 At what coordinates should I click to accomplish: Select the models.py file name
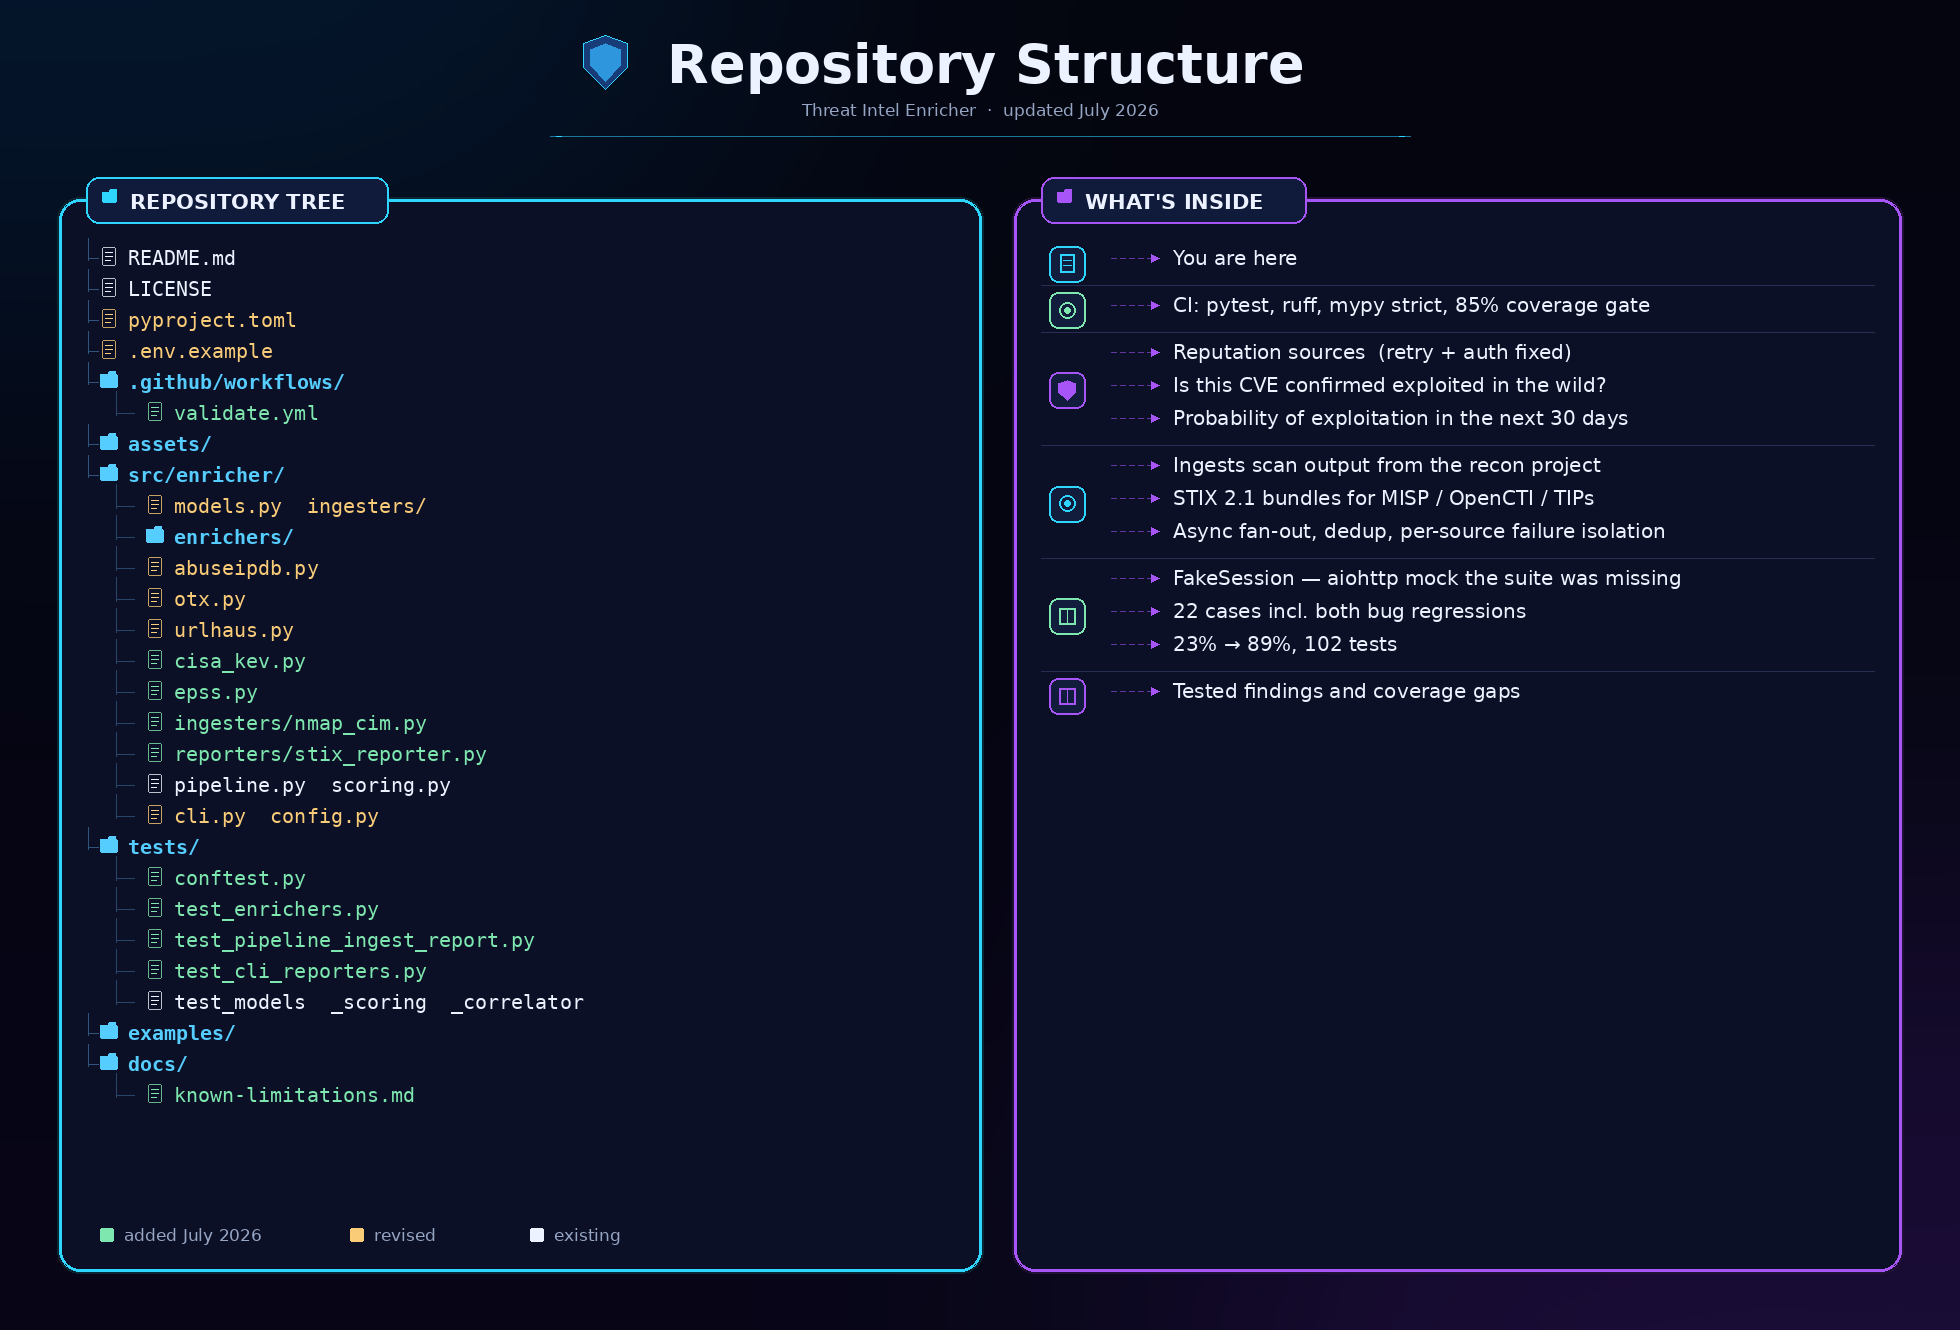click(228, 506)
